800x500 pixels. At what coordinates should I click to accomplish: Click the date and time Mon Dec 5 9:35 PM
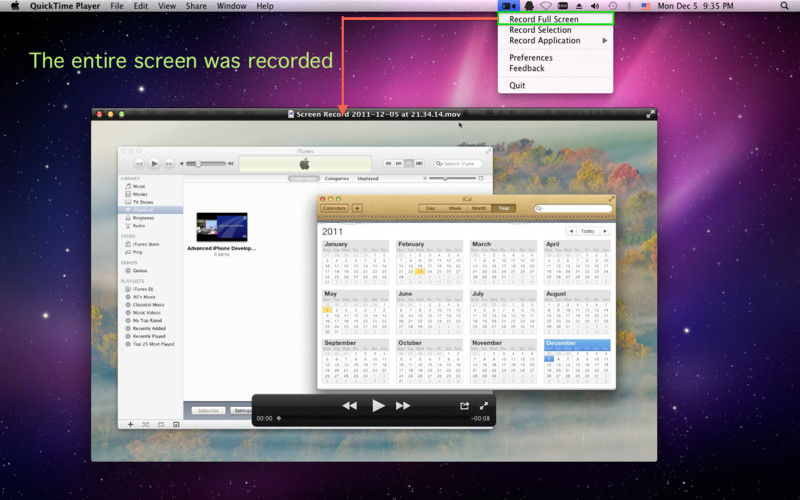point(695,6)
